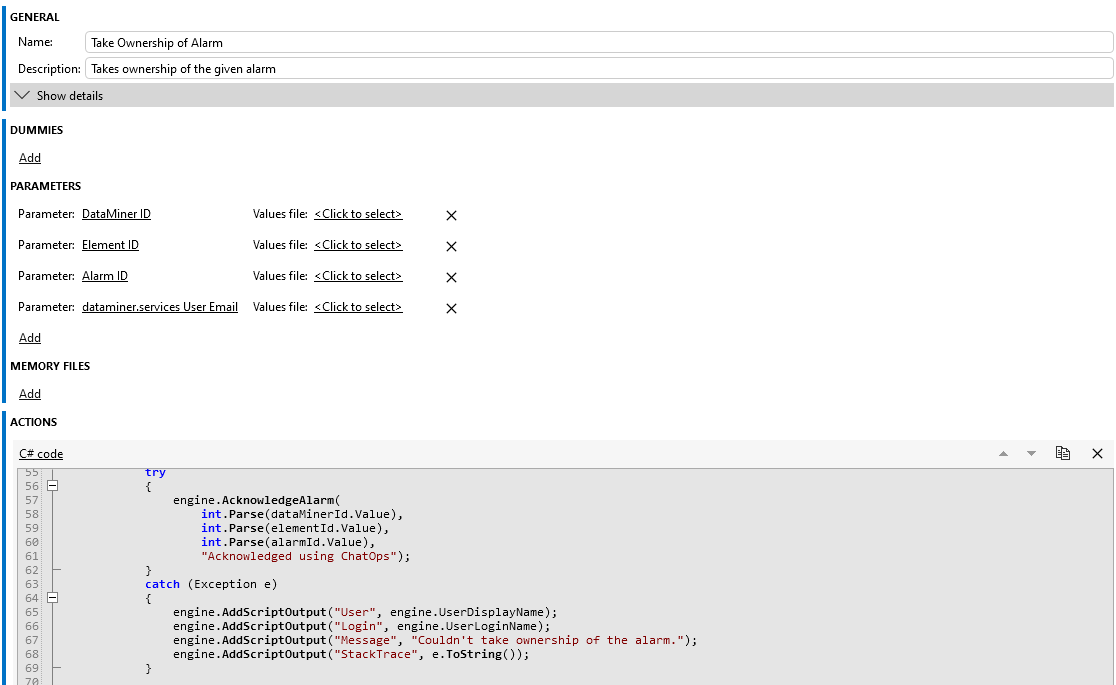
Task: Click the AddScriptOutput "User" line
Action: coord(365,612)
